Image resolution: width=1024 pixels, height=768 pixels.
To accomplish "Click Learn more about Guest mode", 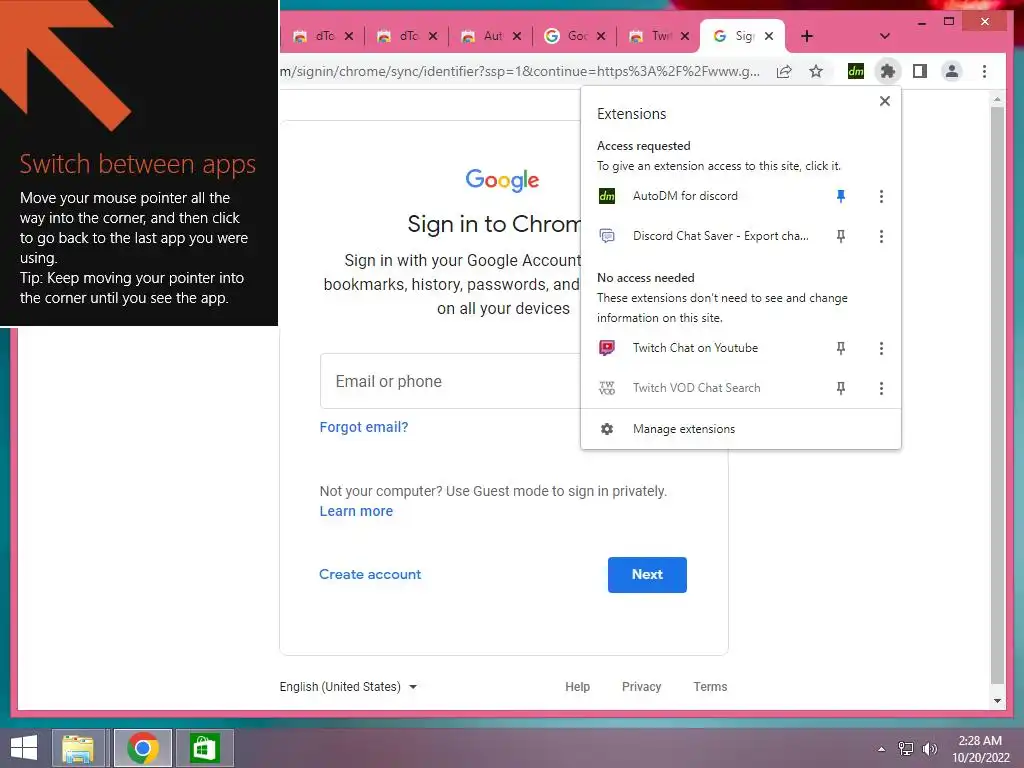I will (x=356, y=511).
